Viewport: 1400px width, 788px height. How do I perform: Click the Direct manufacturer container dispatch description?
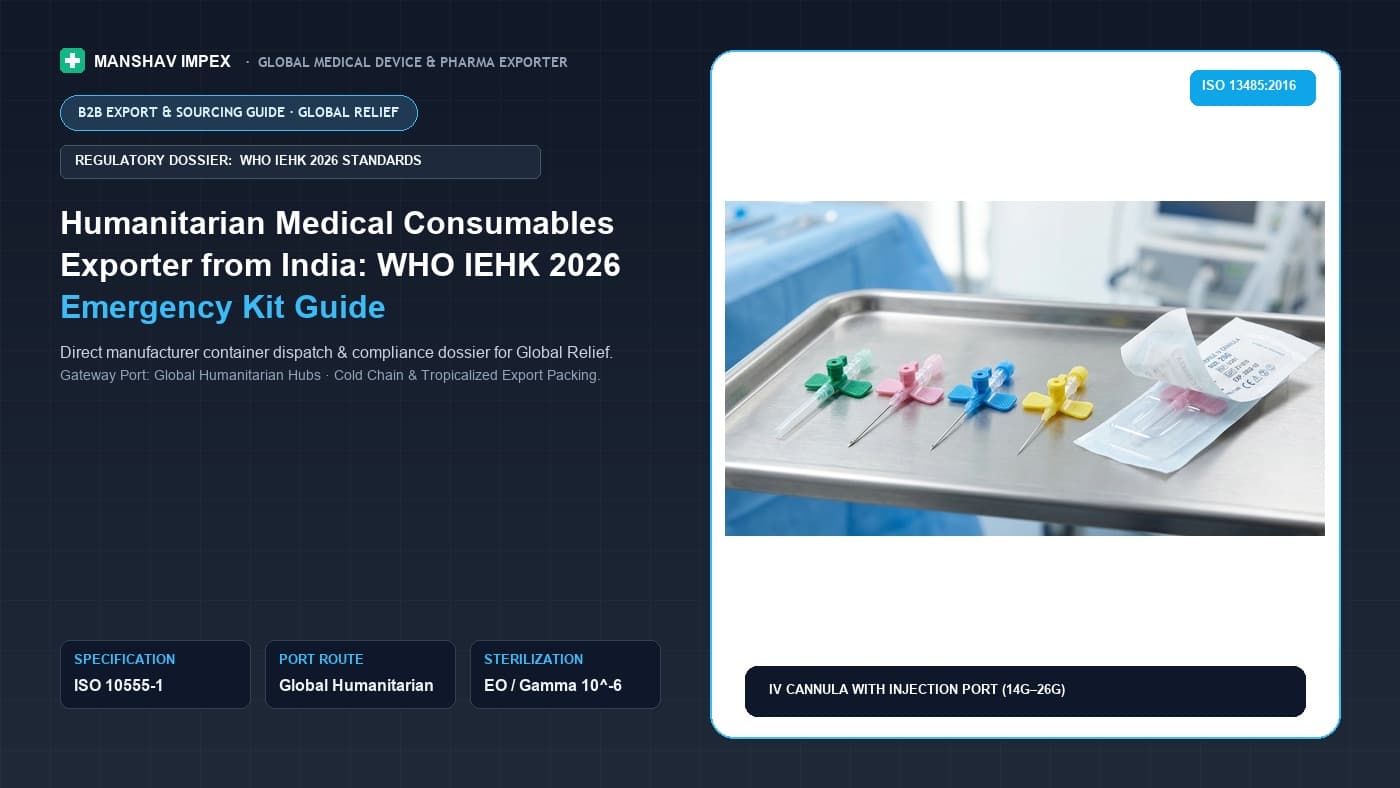[336, 353]
